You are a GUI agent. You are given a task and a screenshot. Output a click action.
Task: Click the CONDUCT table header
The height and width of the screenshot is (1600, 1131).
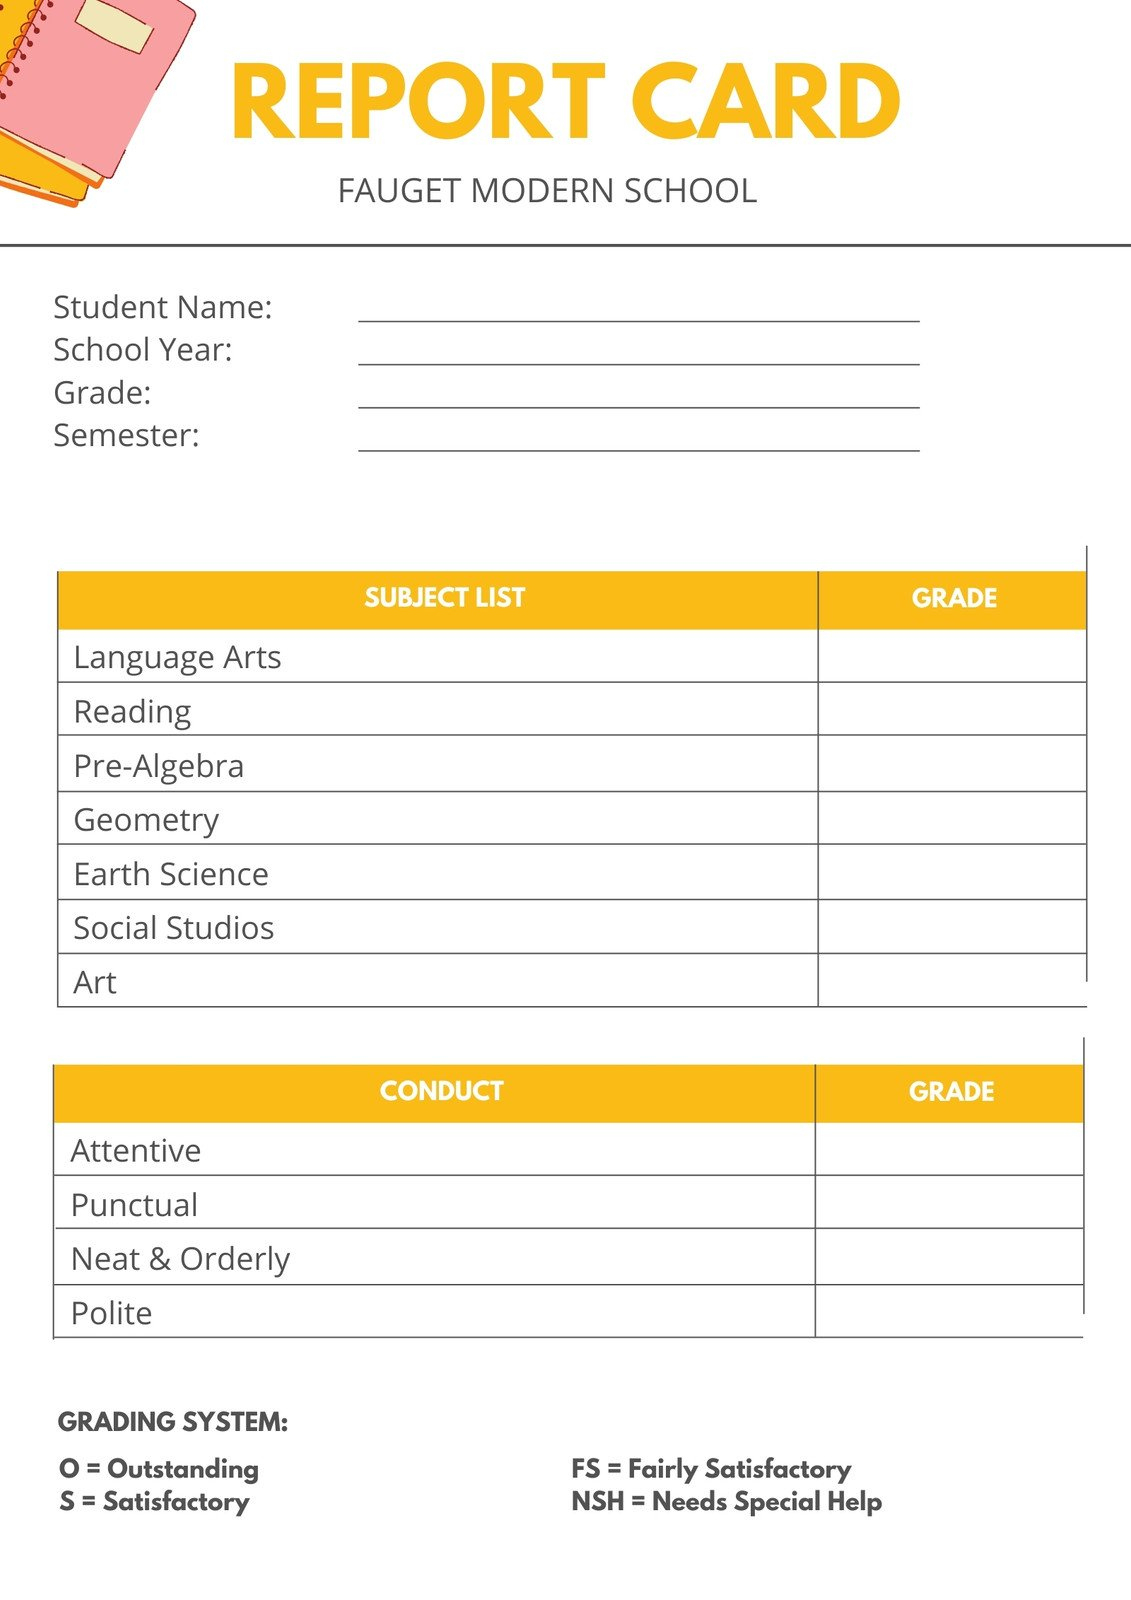(441, 1091)
